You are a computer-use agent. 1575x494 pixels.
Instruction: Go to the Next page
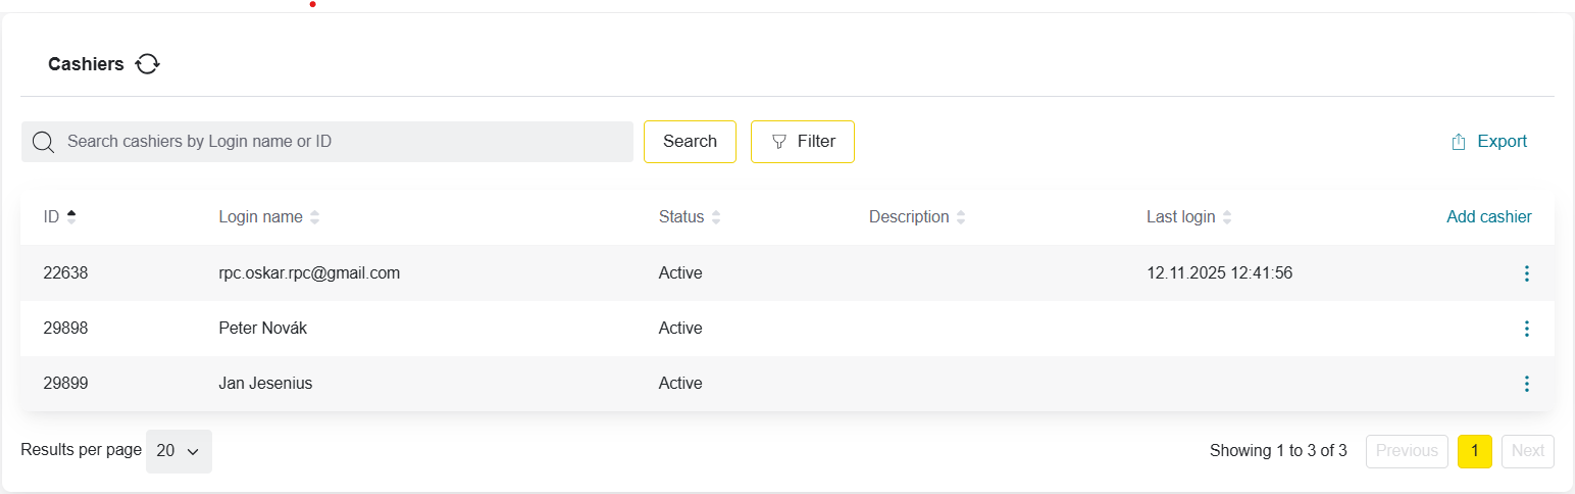click(x=1527, y=451)
